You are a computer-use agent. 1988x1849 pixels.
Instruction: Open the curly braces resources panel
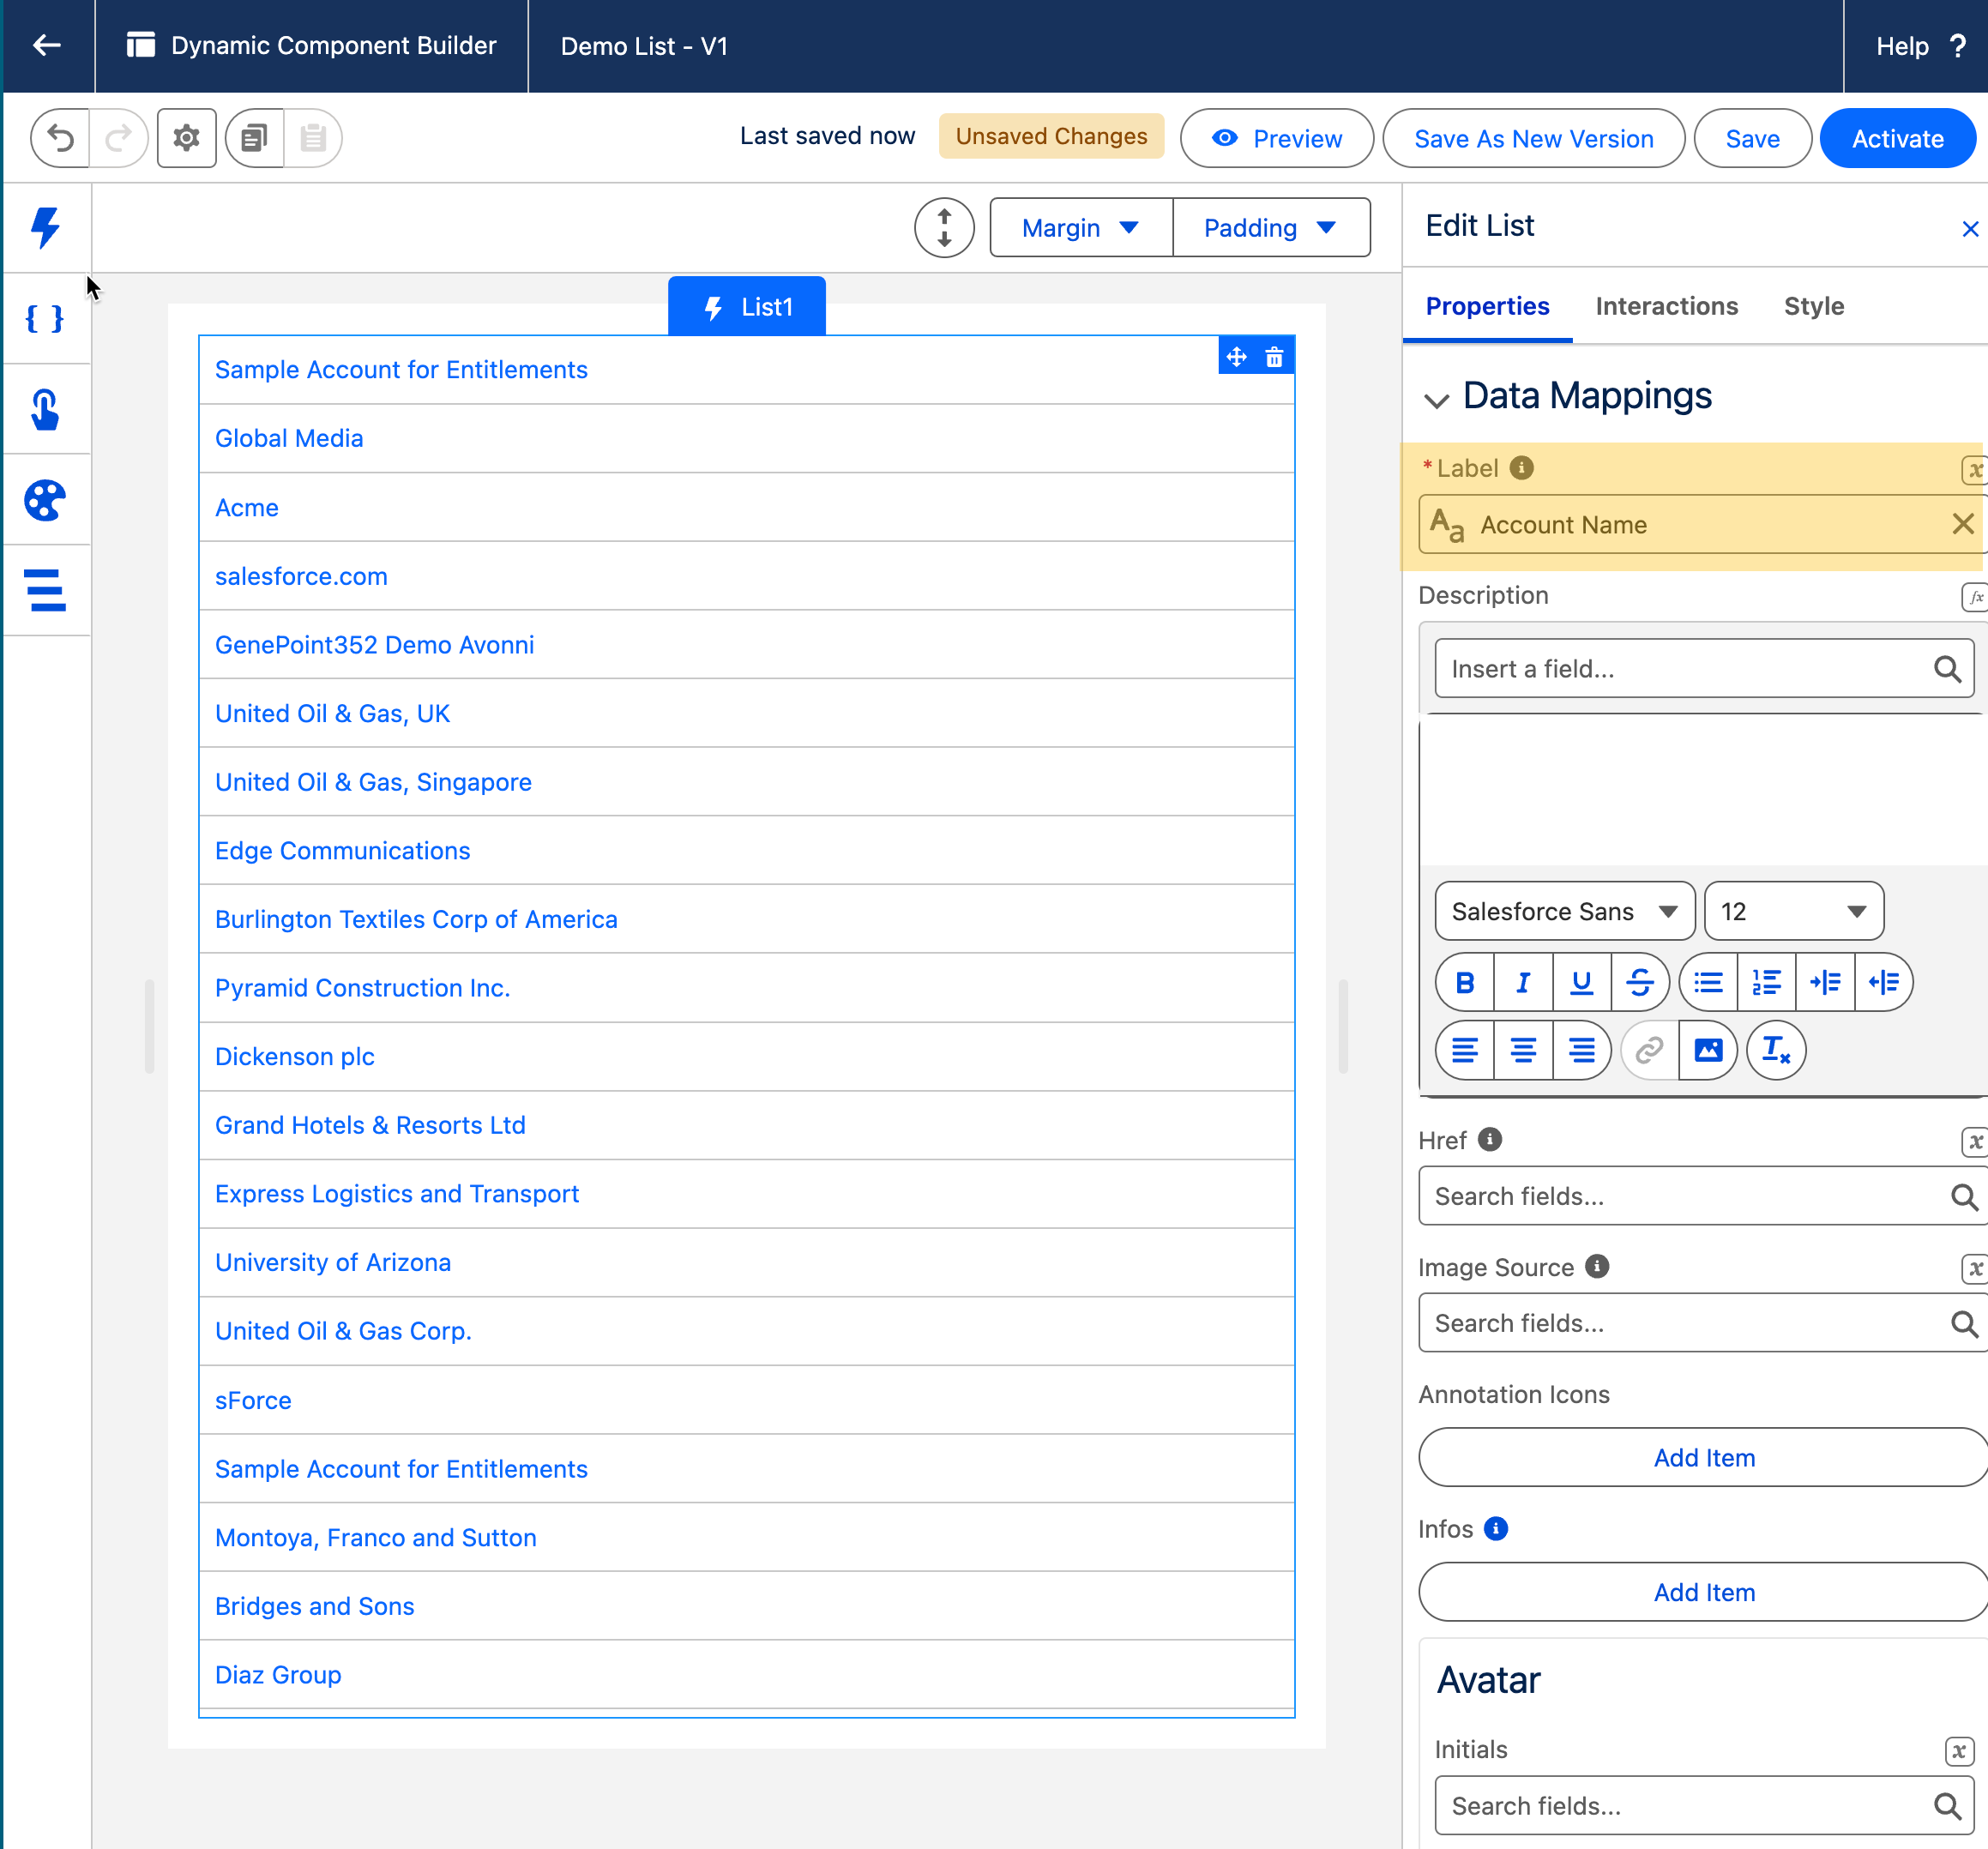point(45,319)
